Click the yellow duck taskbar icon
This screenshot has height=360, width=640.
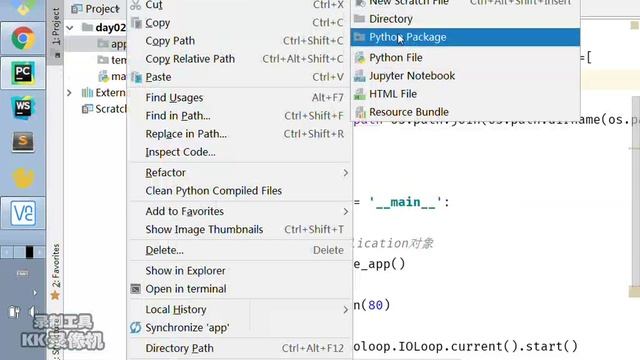[x=23, y=178]
